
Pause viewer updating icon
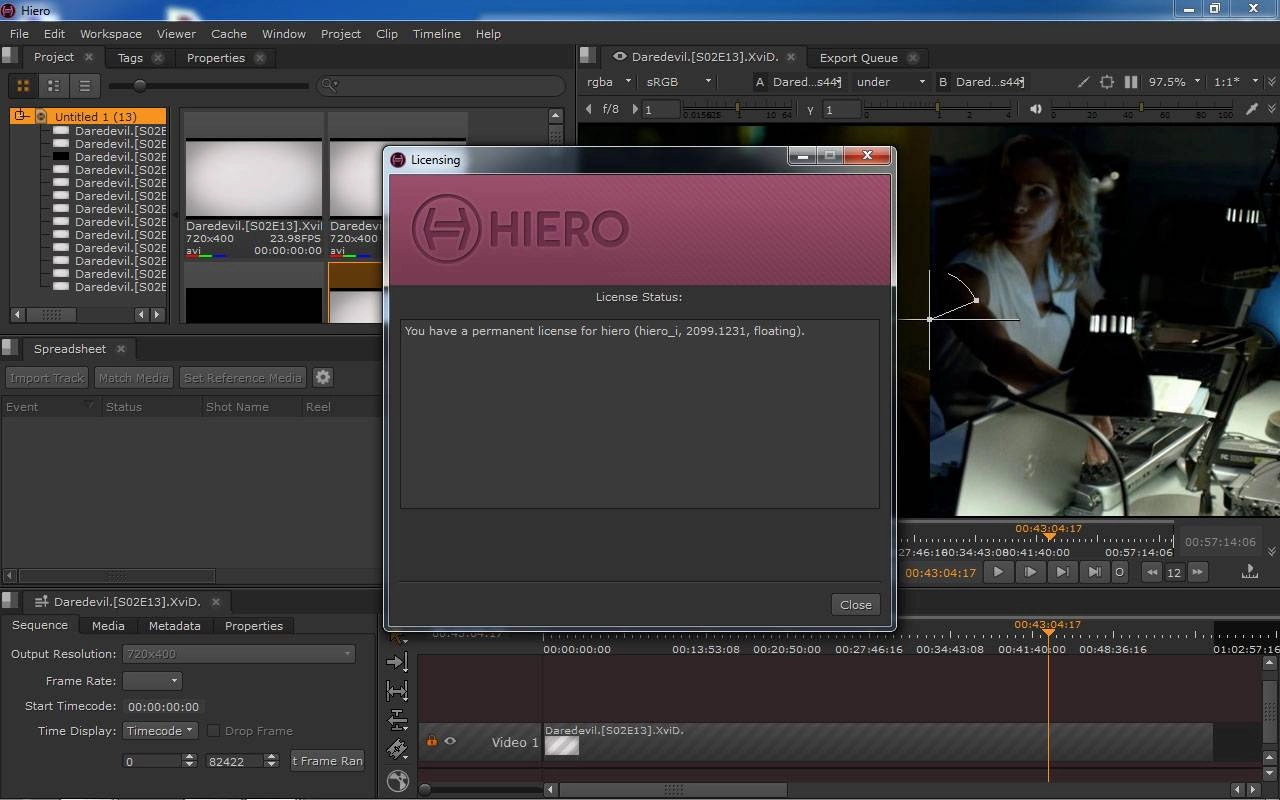(1131, 82)
